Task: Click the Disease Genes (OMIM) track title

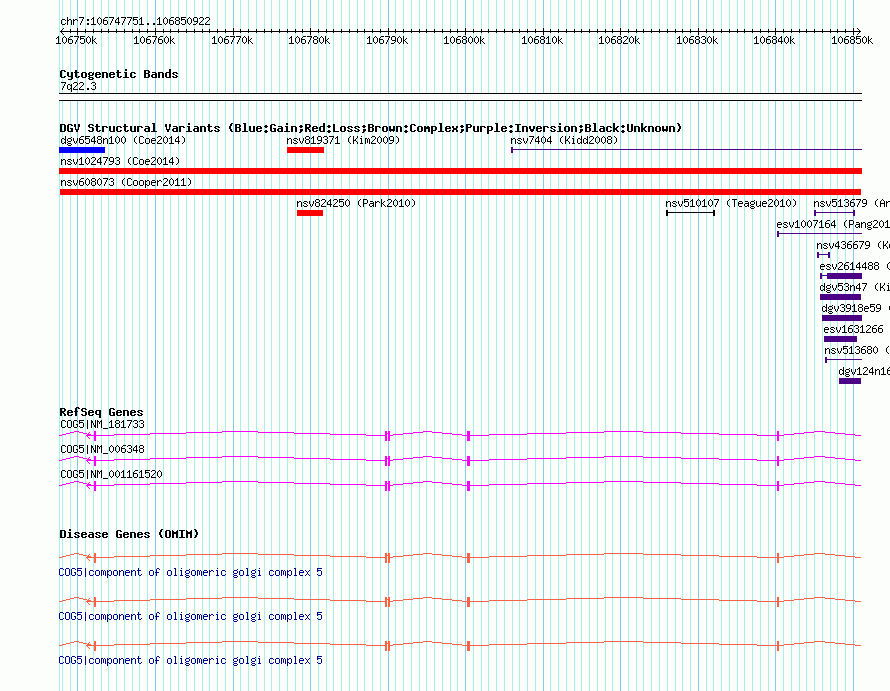Action: [129, 534]
